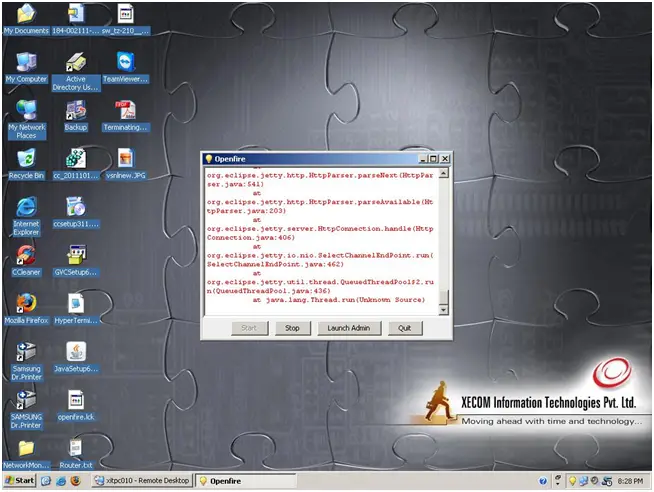Screen dimensions: 654x492
Task: Click the Openfire lightbulb tray icon
Action: point(573,481)
